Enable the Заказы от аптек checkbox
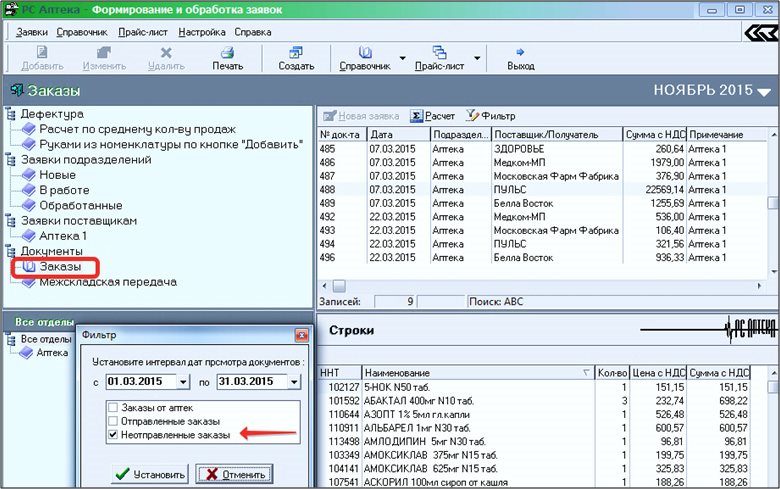The height and width of the screenshot is (489, 780). coord(113,408)
